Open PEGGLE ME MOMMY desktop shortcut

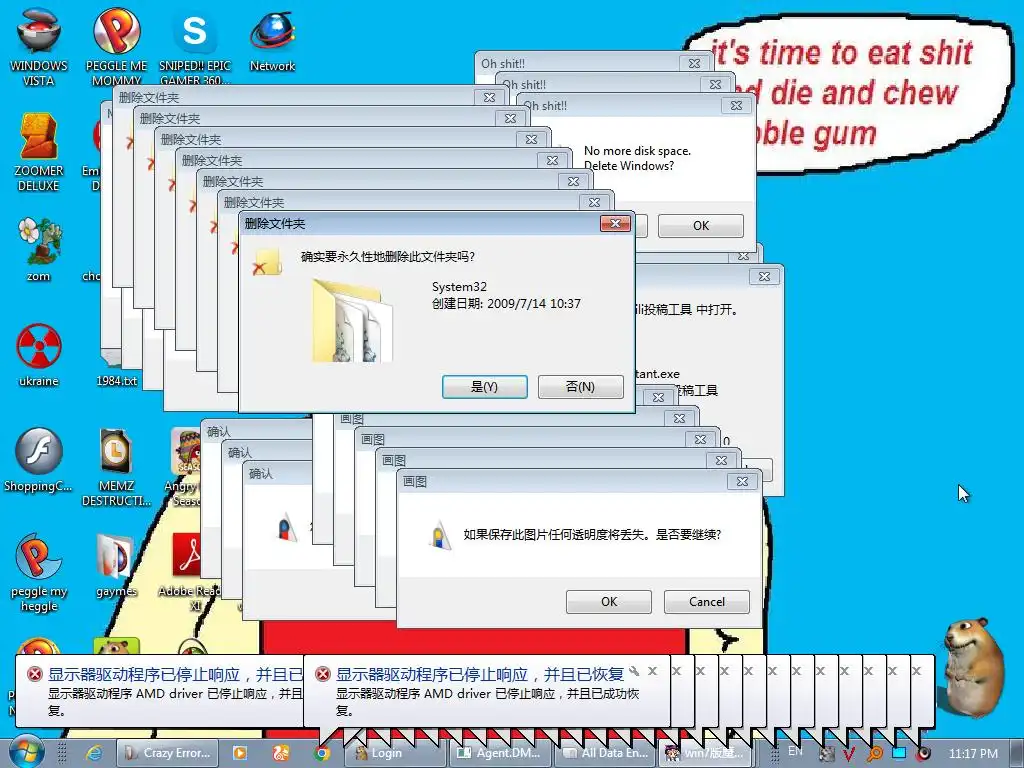pyautogui.click(x=116, y=46)
